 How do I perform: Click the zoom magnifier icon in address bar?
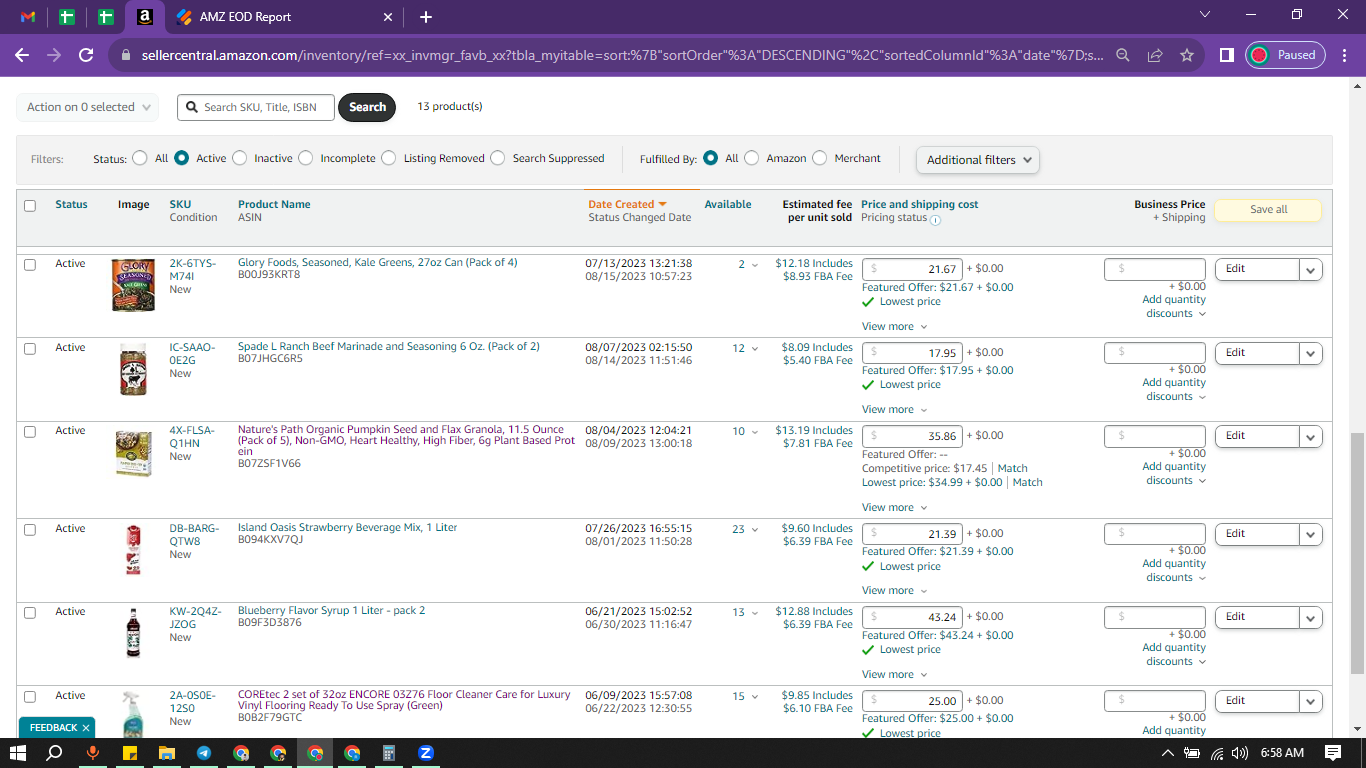coord(1124,55)
